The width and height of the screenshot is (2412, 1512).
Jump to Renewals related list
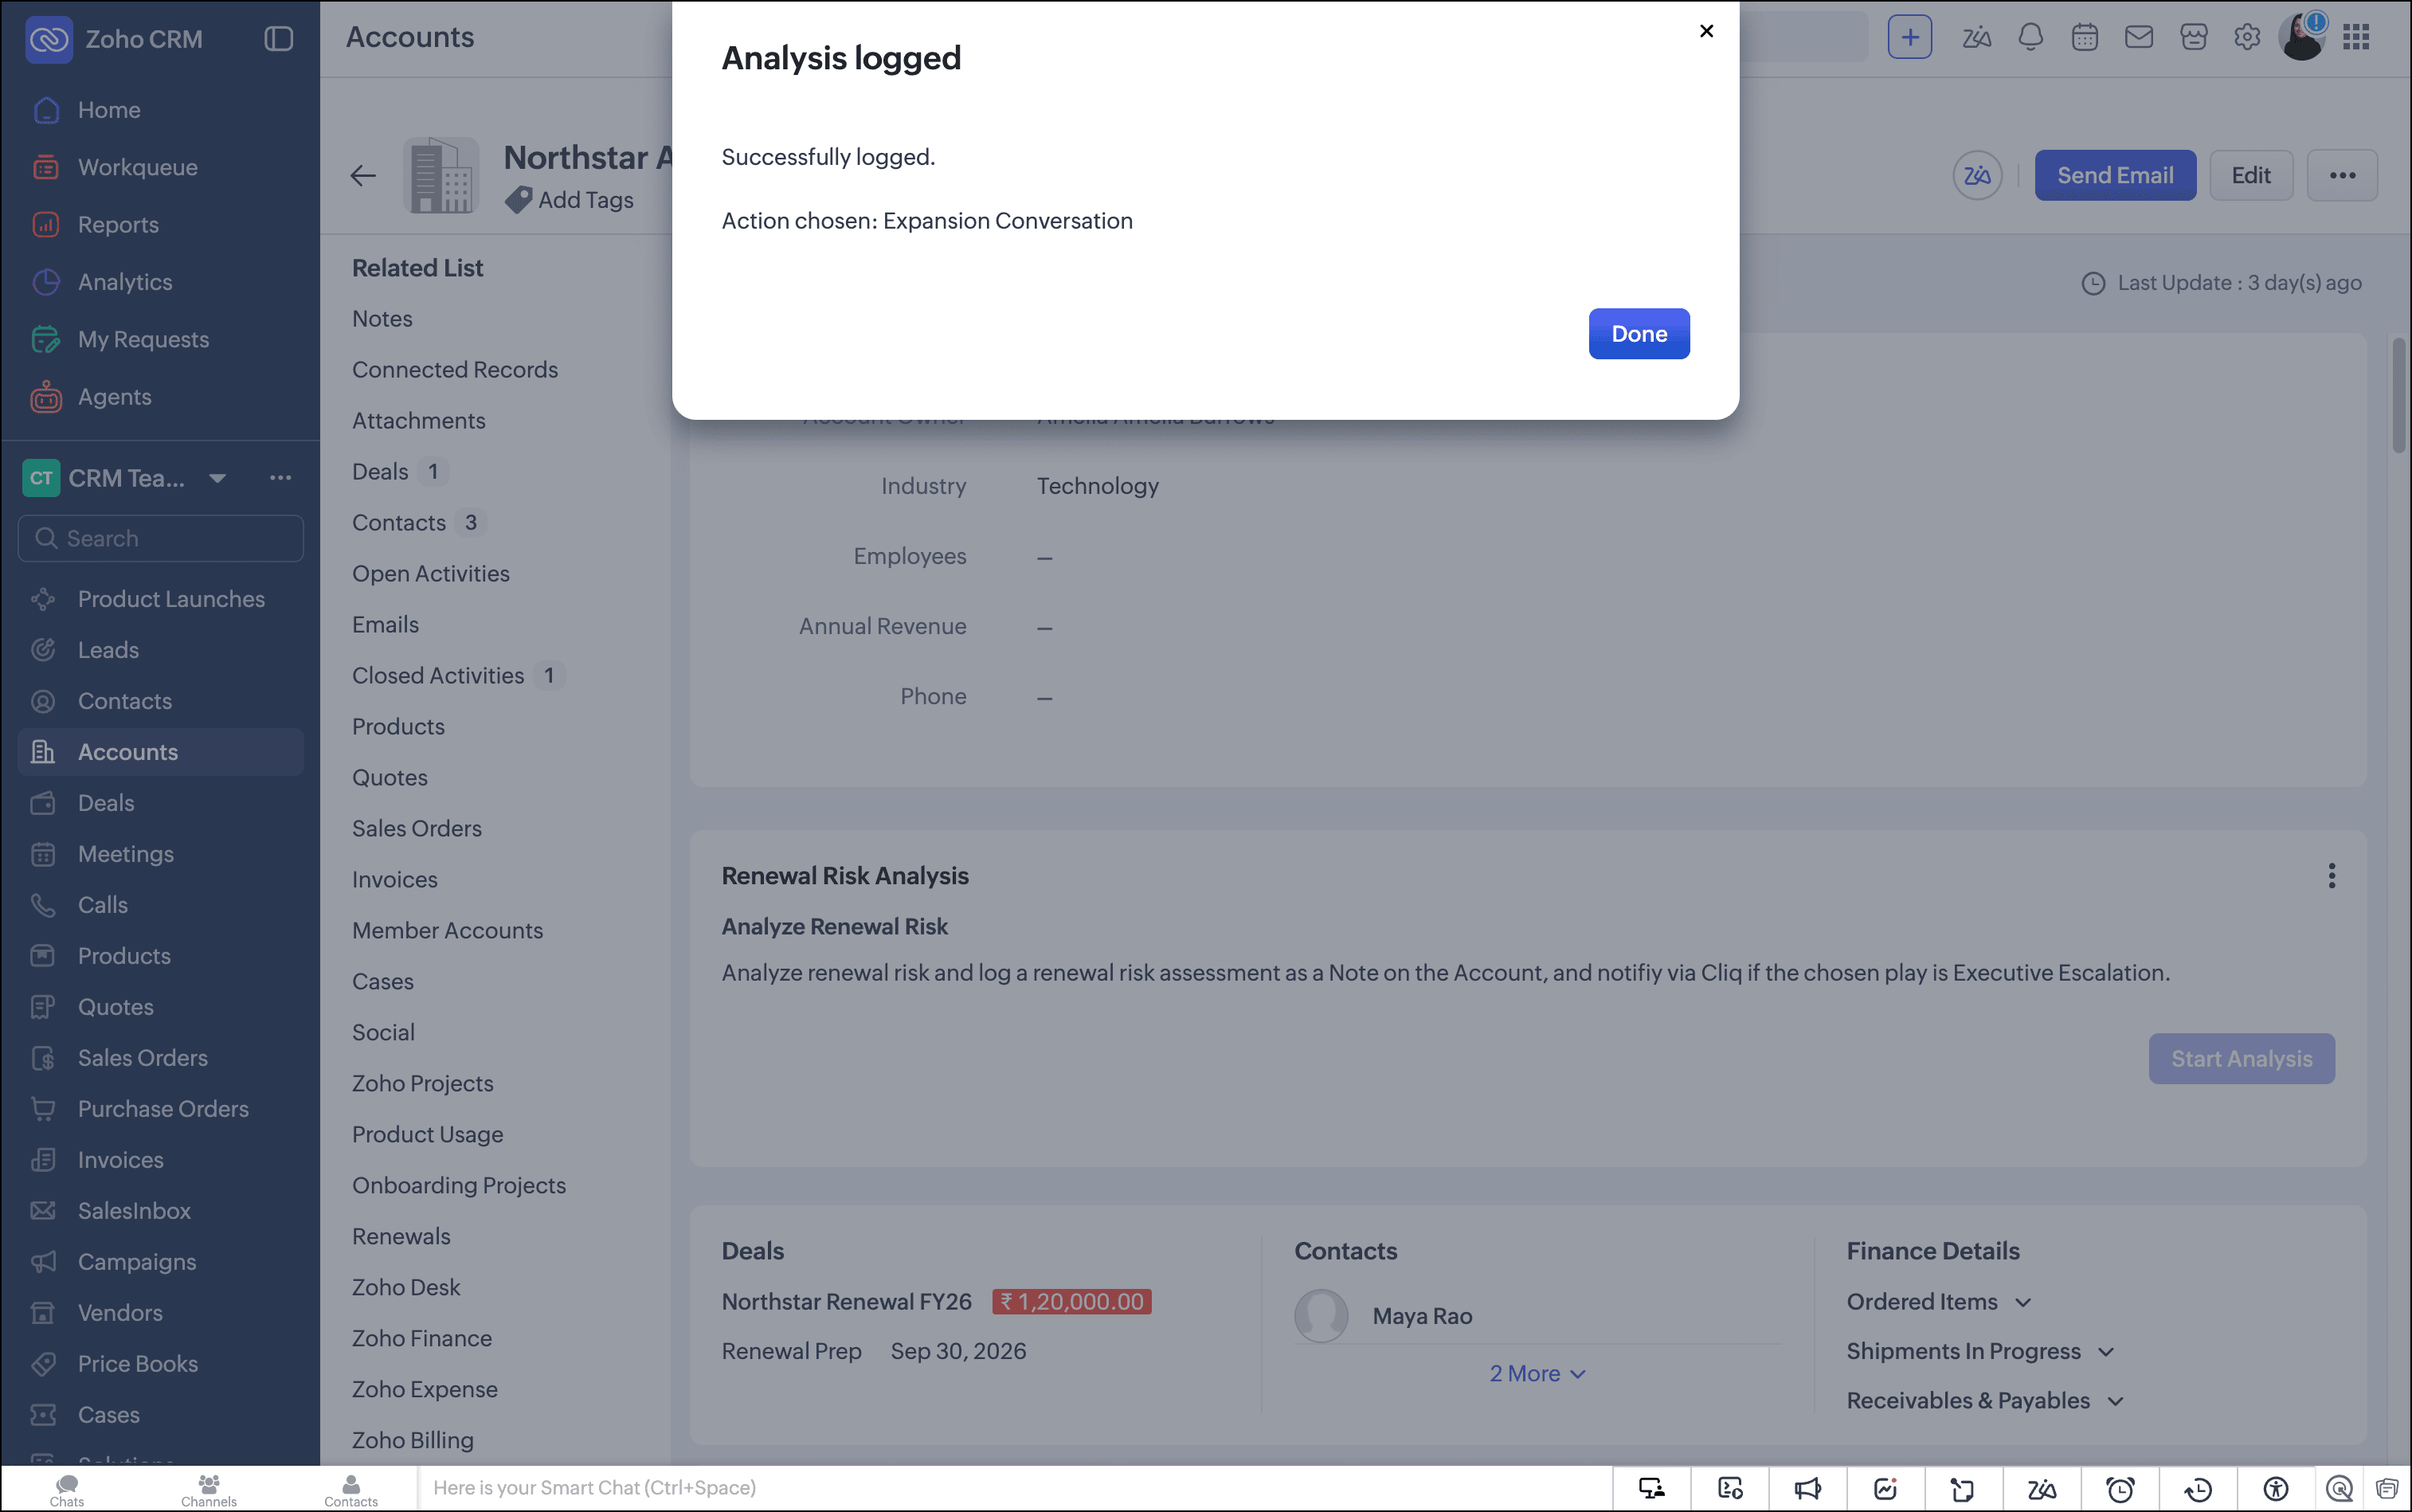[401, 1237]
